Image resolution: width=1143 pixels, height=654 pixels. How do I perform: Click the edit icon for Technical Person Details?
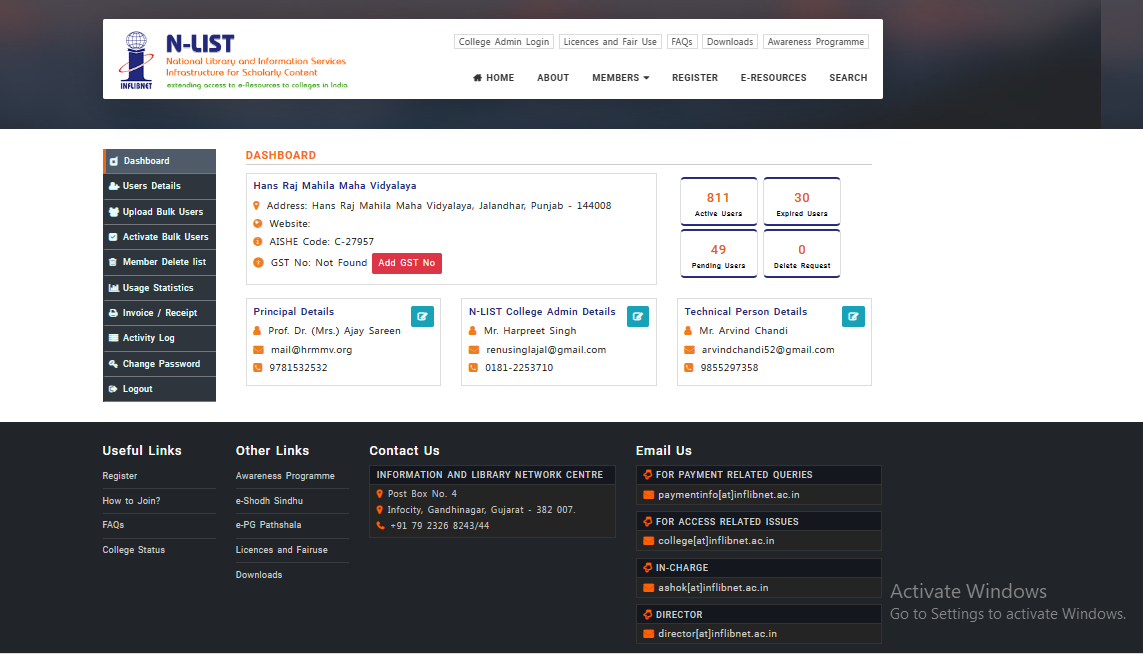pos(853,317)
